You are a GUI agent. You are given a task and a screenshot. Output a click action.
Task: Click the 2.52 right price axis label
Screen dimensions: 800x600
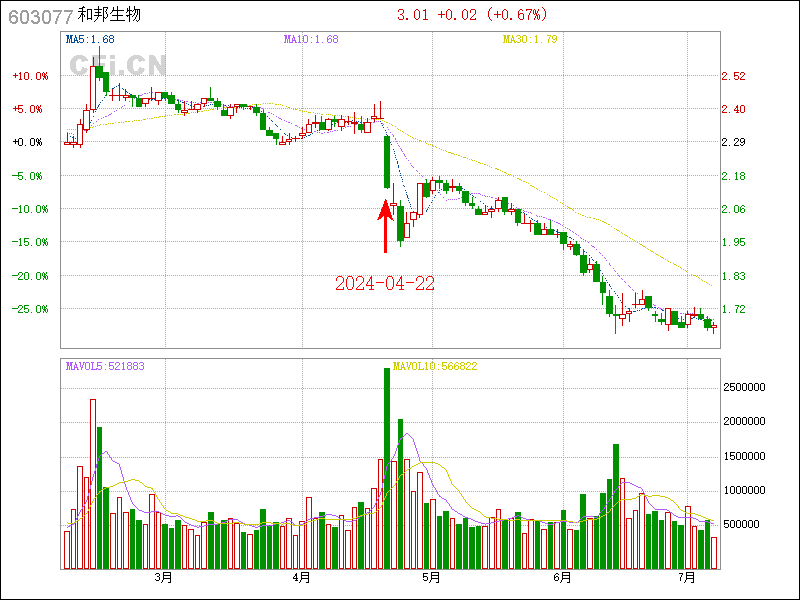(734, 76)
